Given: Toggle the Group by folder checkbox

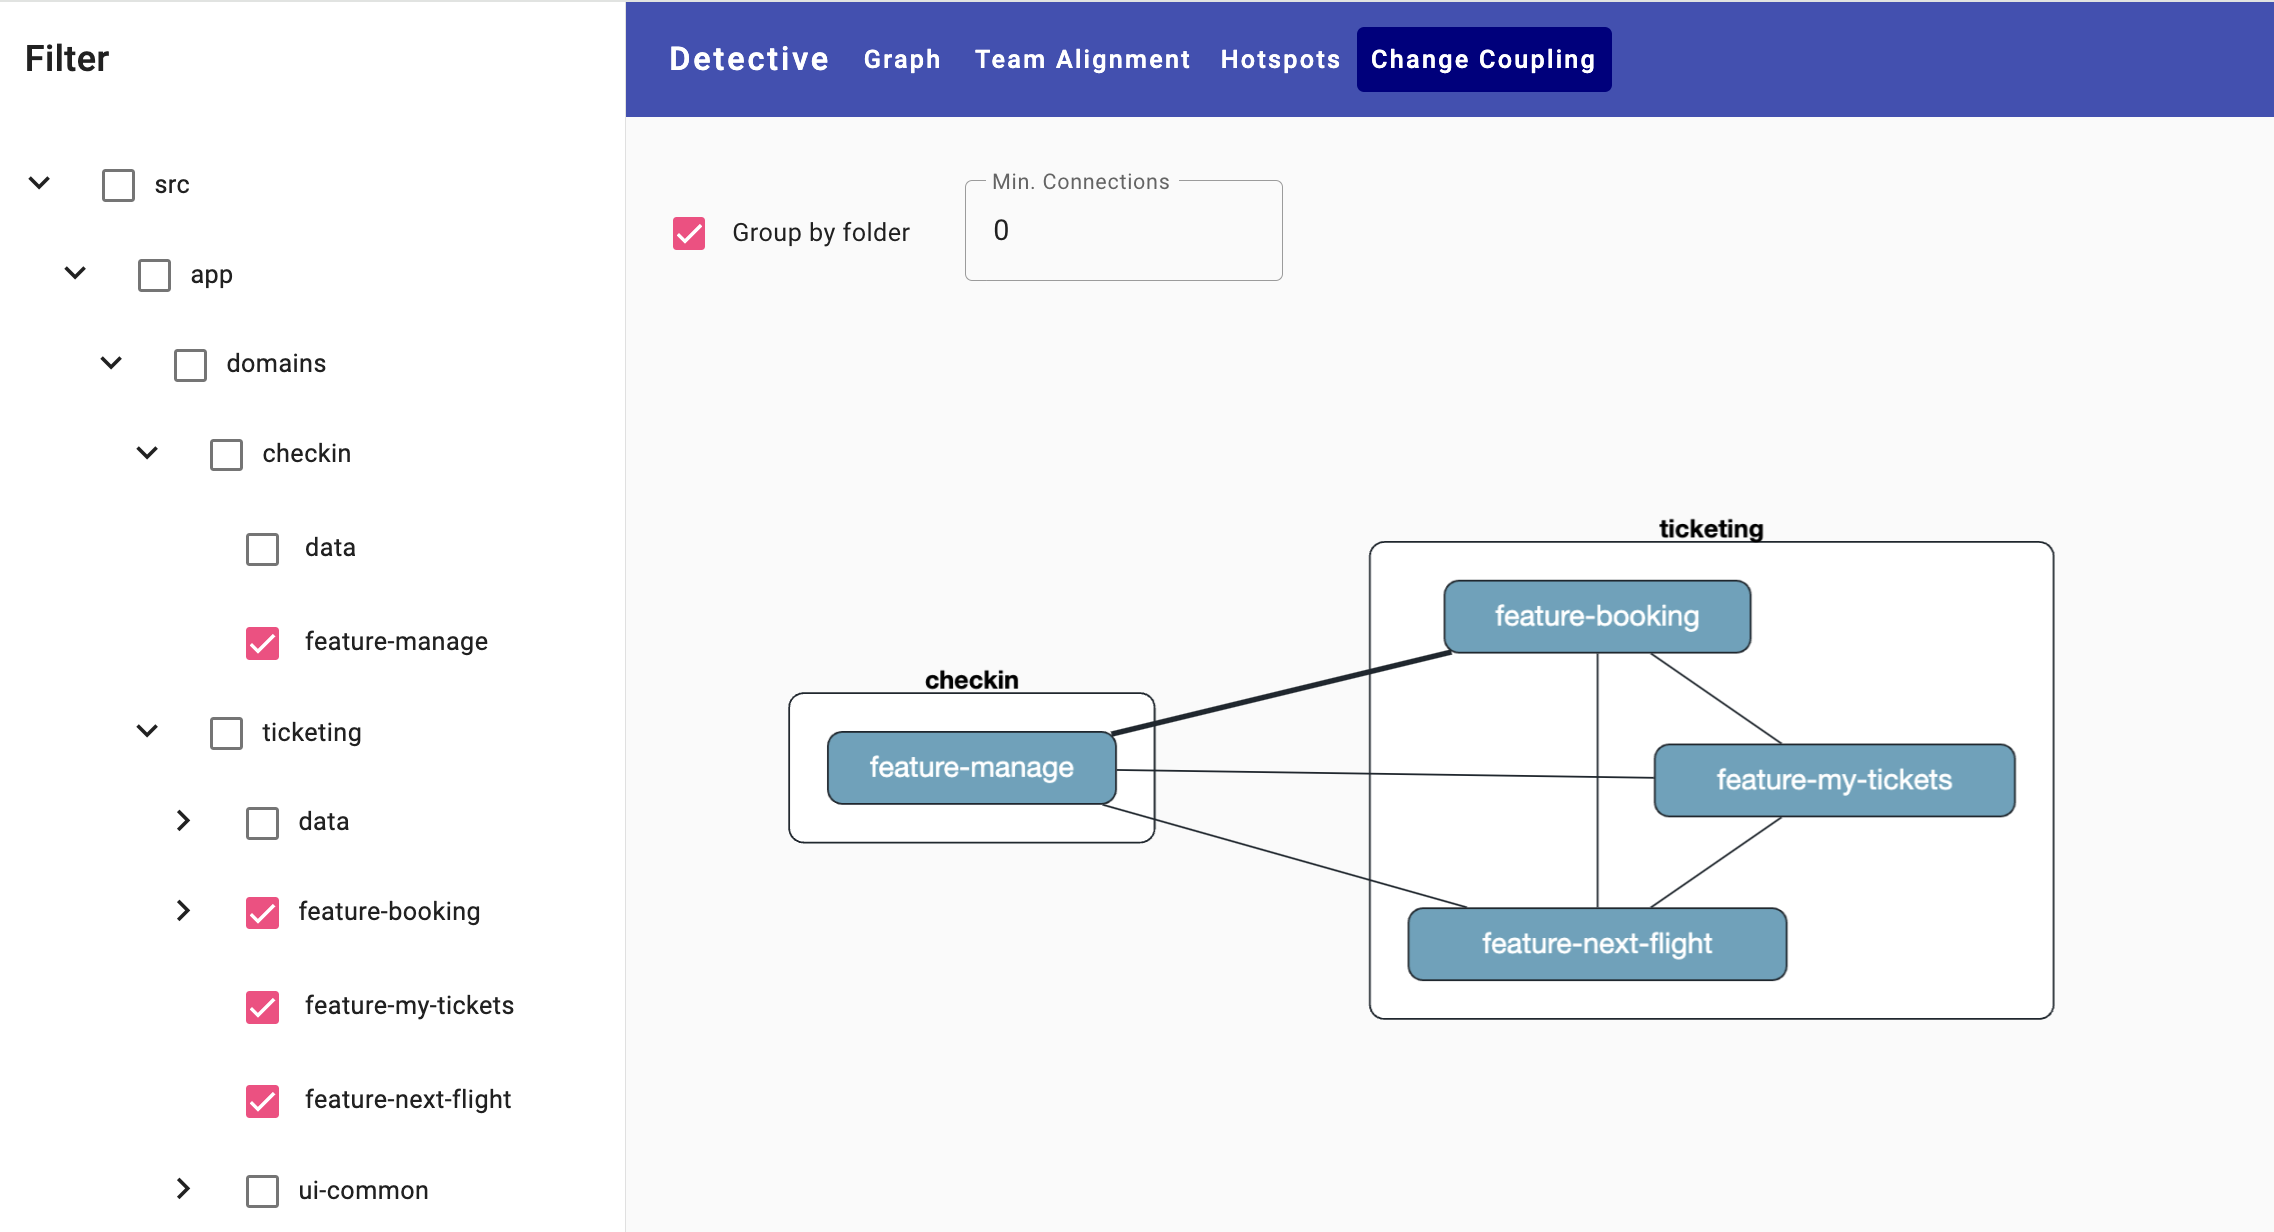Looking at the screenshot, I should point(689,232).
